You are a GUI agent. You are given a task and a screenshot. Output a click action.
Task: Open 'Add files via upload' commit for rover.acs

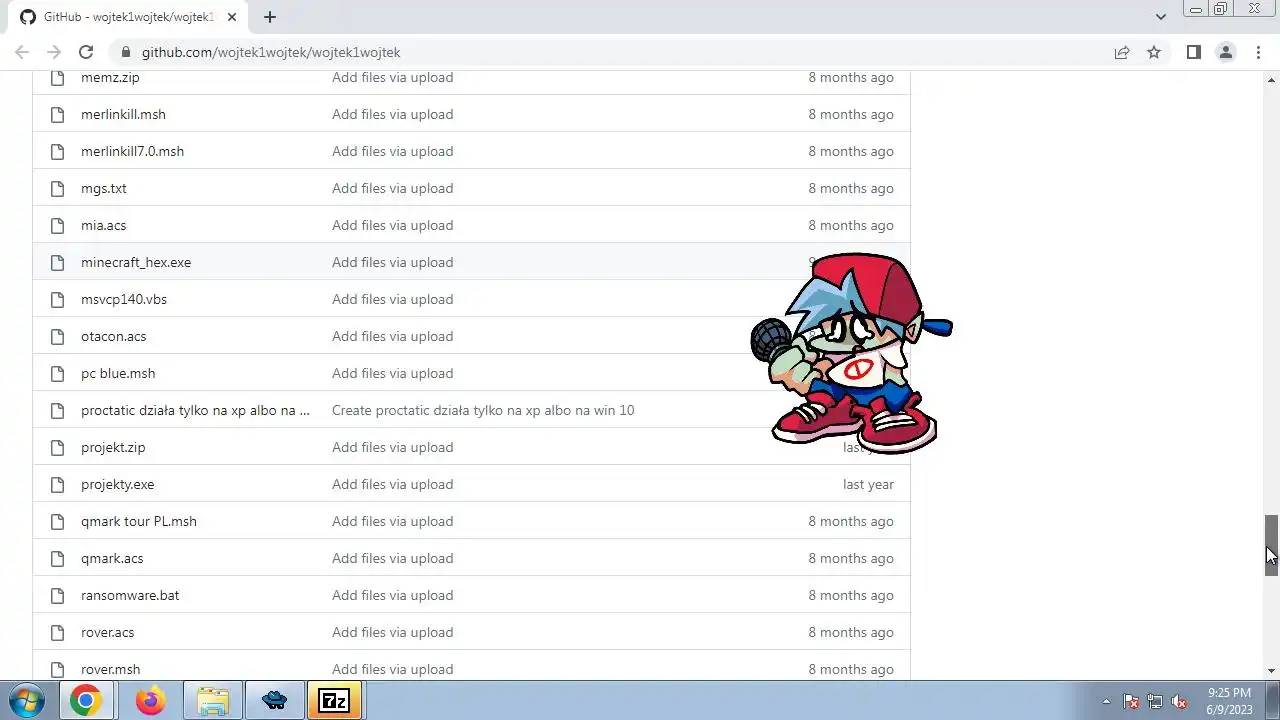point(392,632)
